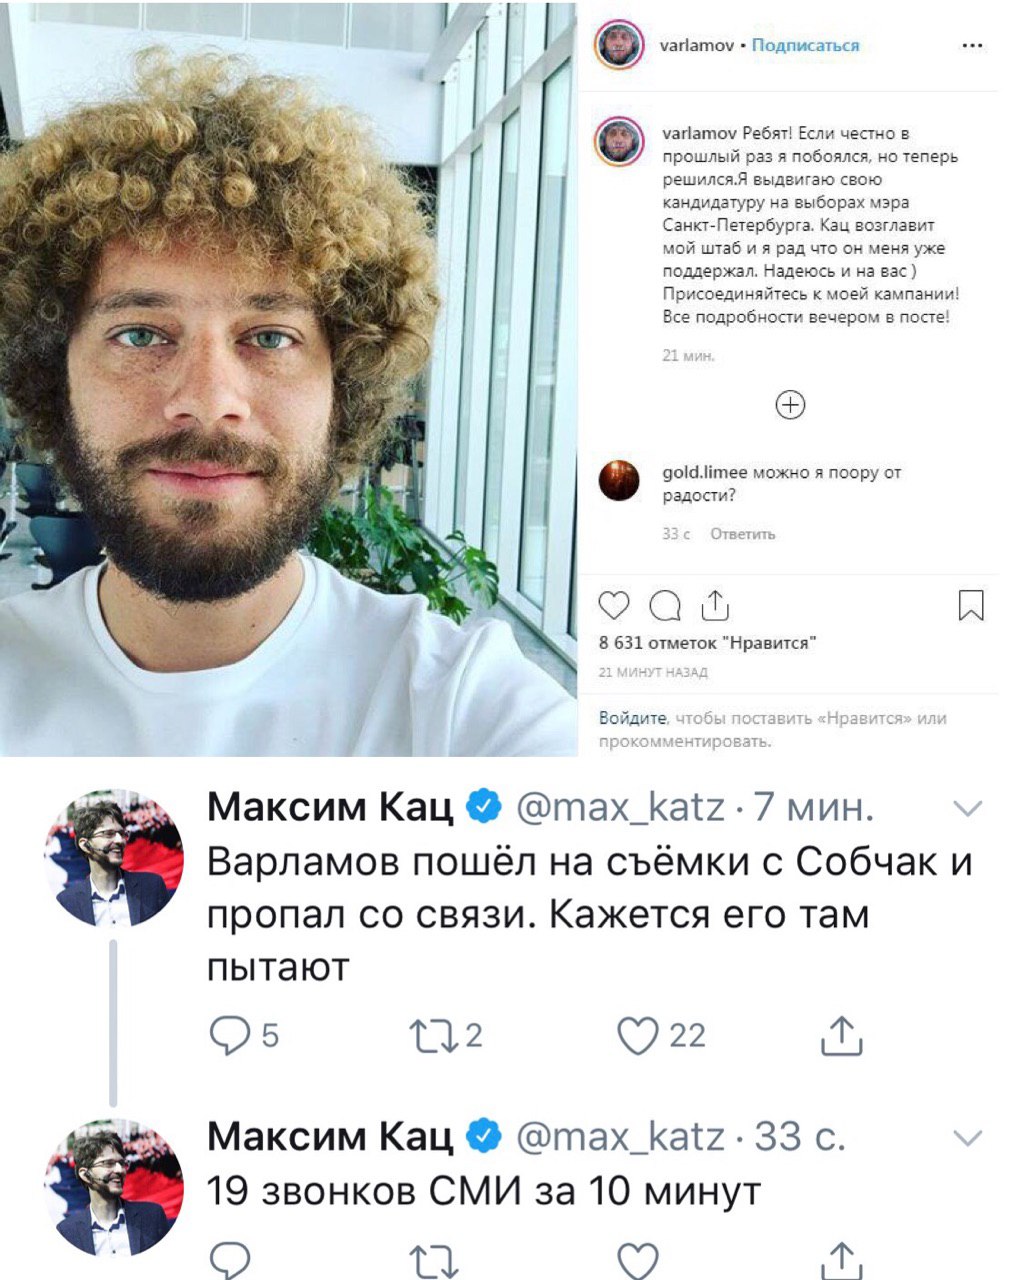Like the tweet about 19 звонков СМИ
Viewport: 1023px width, 1280px height.
(x=638, y=1260)
